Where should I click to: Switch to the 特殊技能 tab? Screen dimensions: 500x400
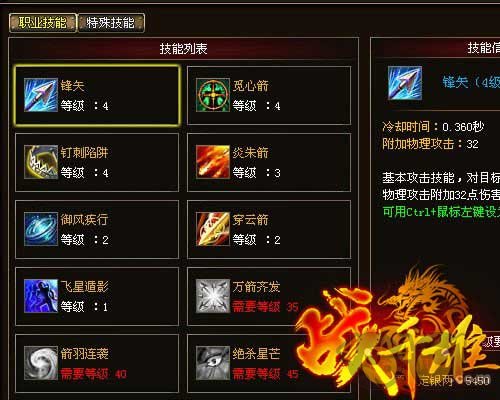[x=111, y=23]
